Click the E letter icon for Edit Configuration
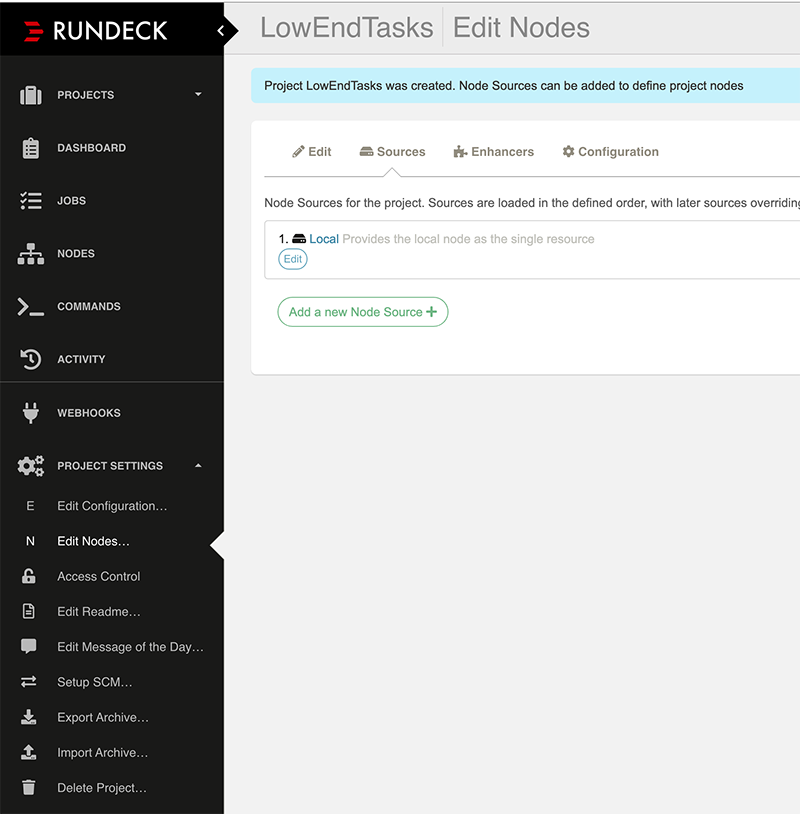 point(30,506)
